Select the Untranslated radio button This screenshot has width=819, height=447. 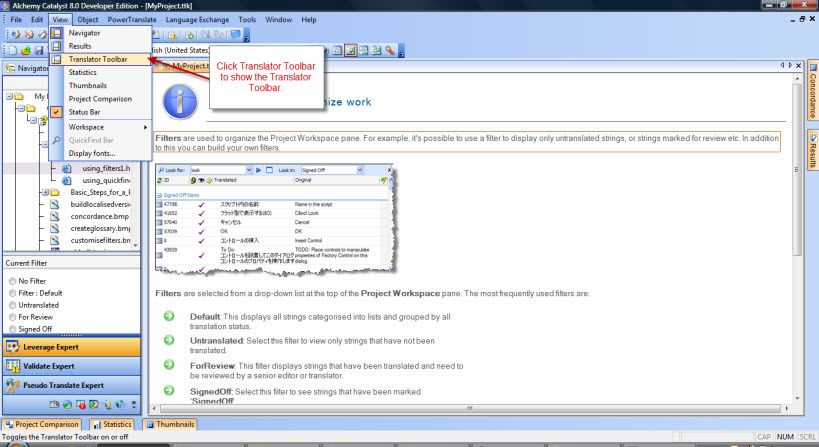[13, 305]
